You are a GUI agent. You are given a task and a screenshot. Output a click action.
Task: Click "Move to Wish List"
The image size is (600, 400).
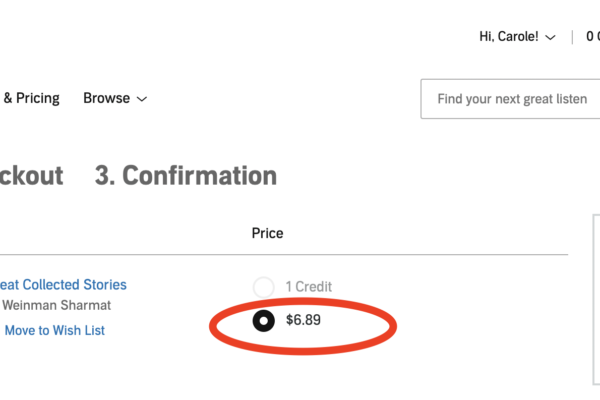[x=55, y=330]
